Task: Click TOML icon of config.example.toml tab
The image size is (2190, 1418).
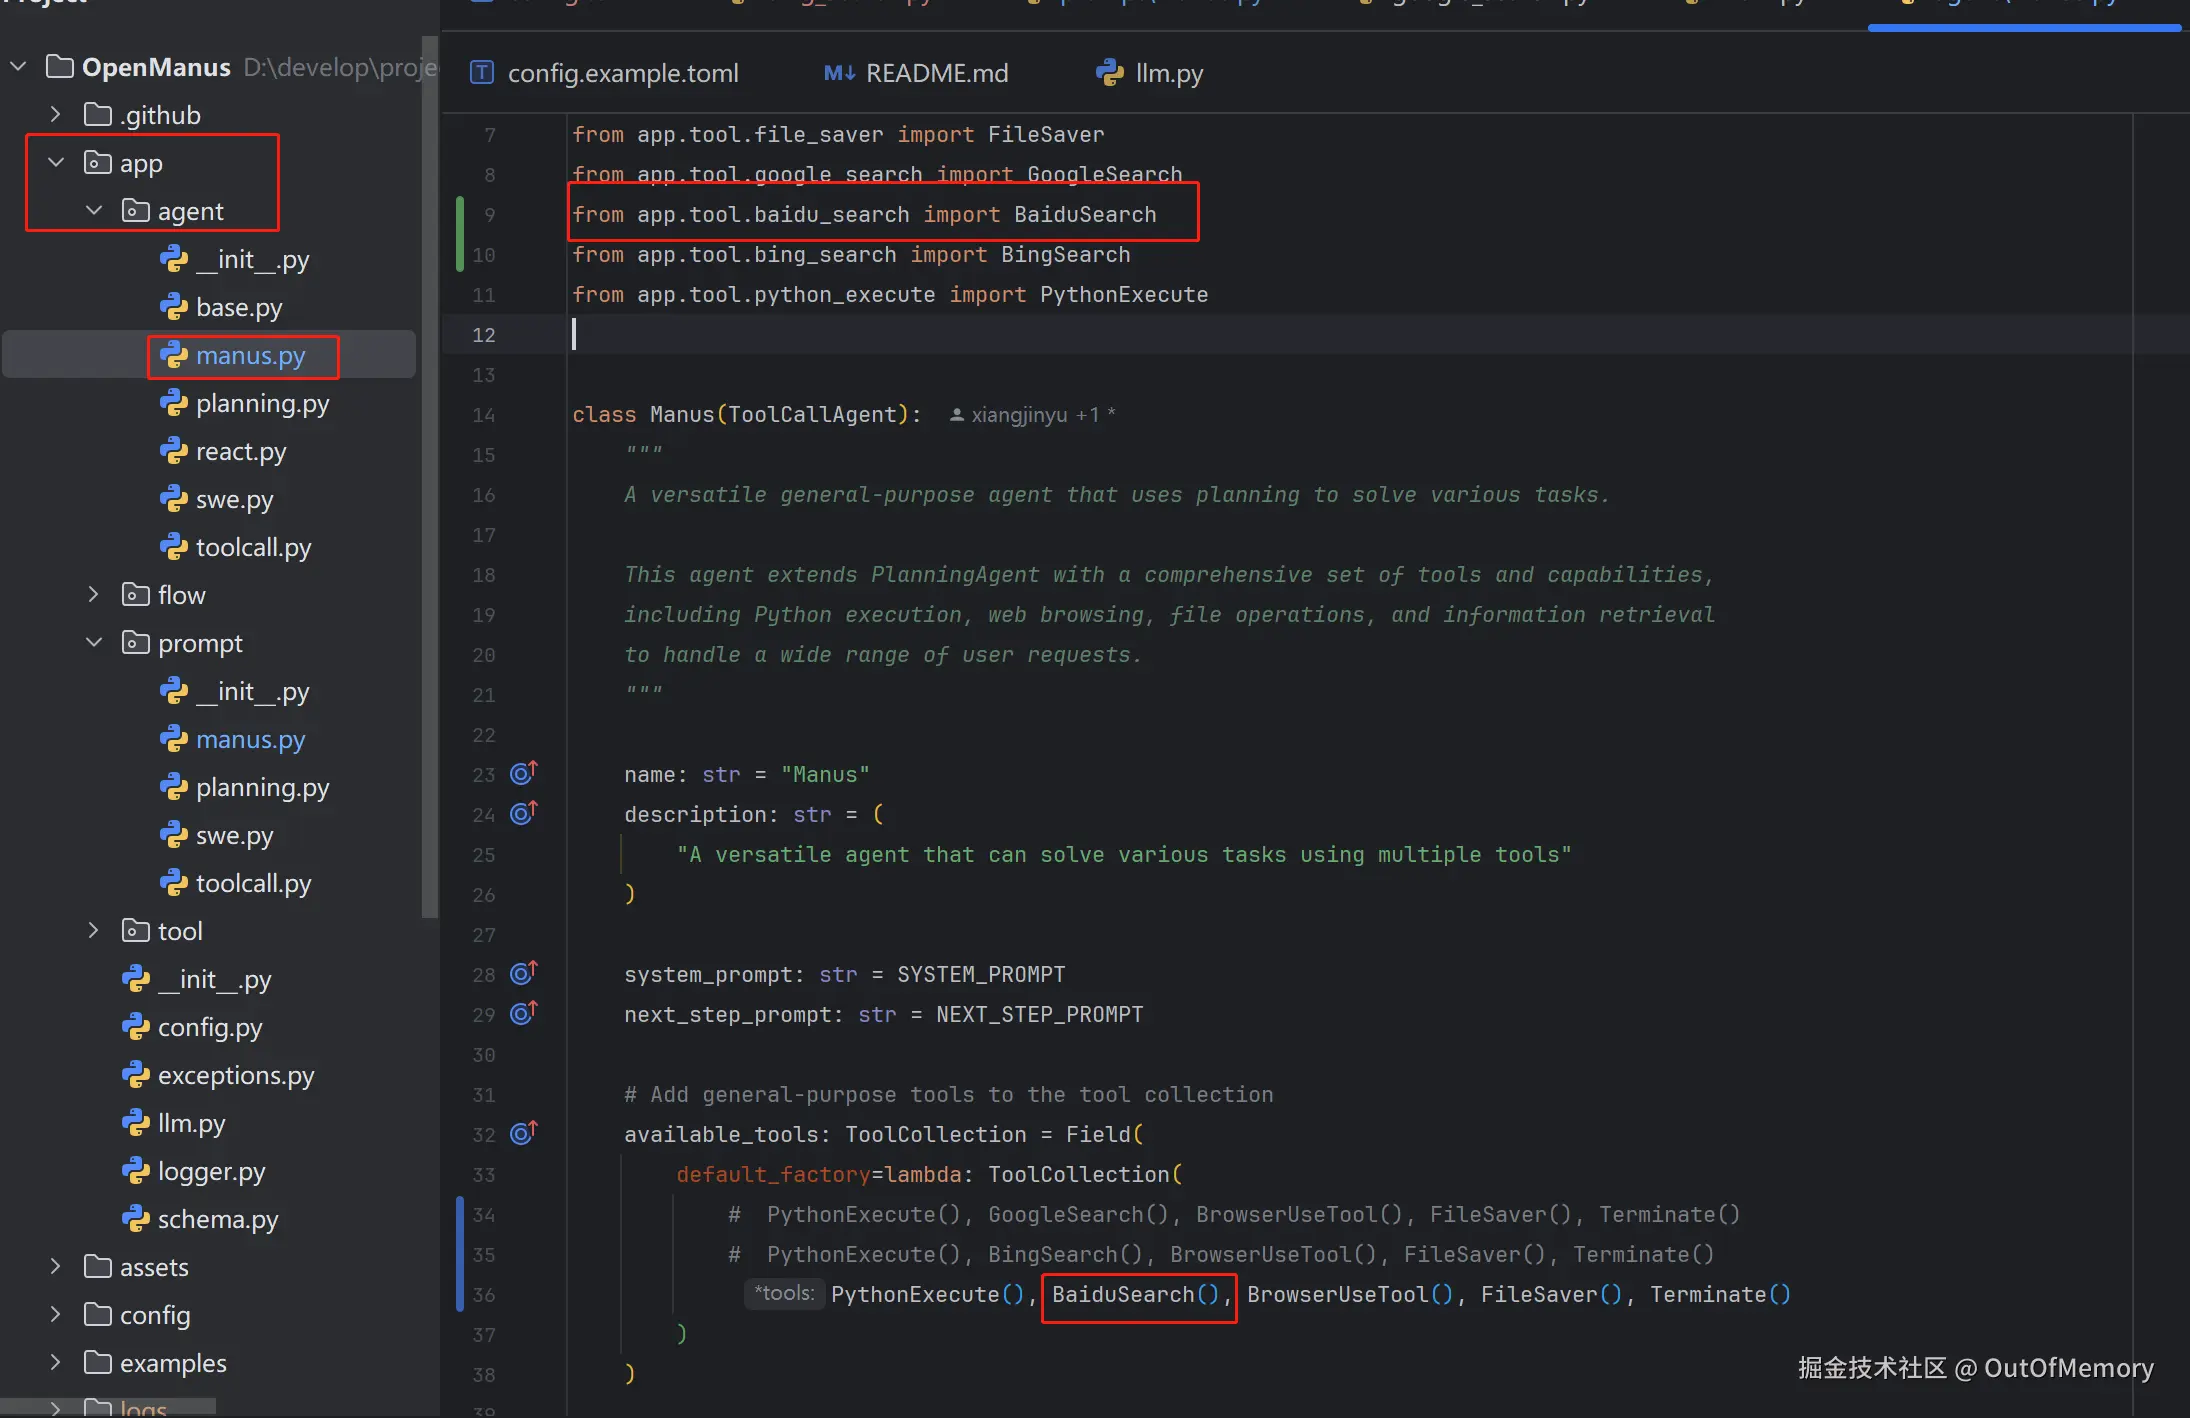Action: 482,73
